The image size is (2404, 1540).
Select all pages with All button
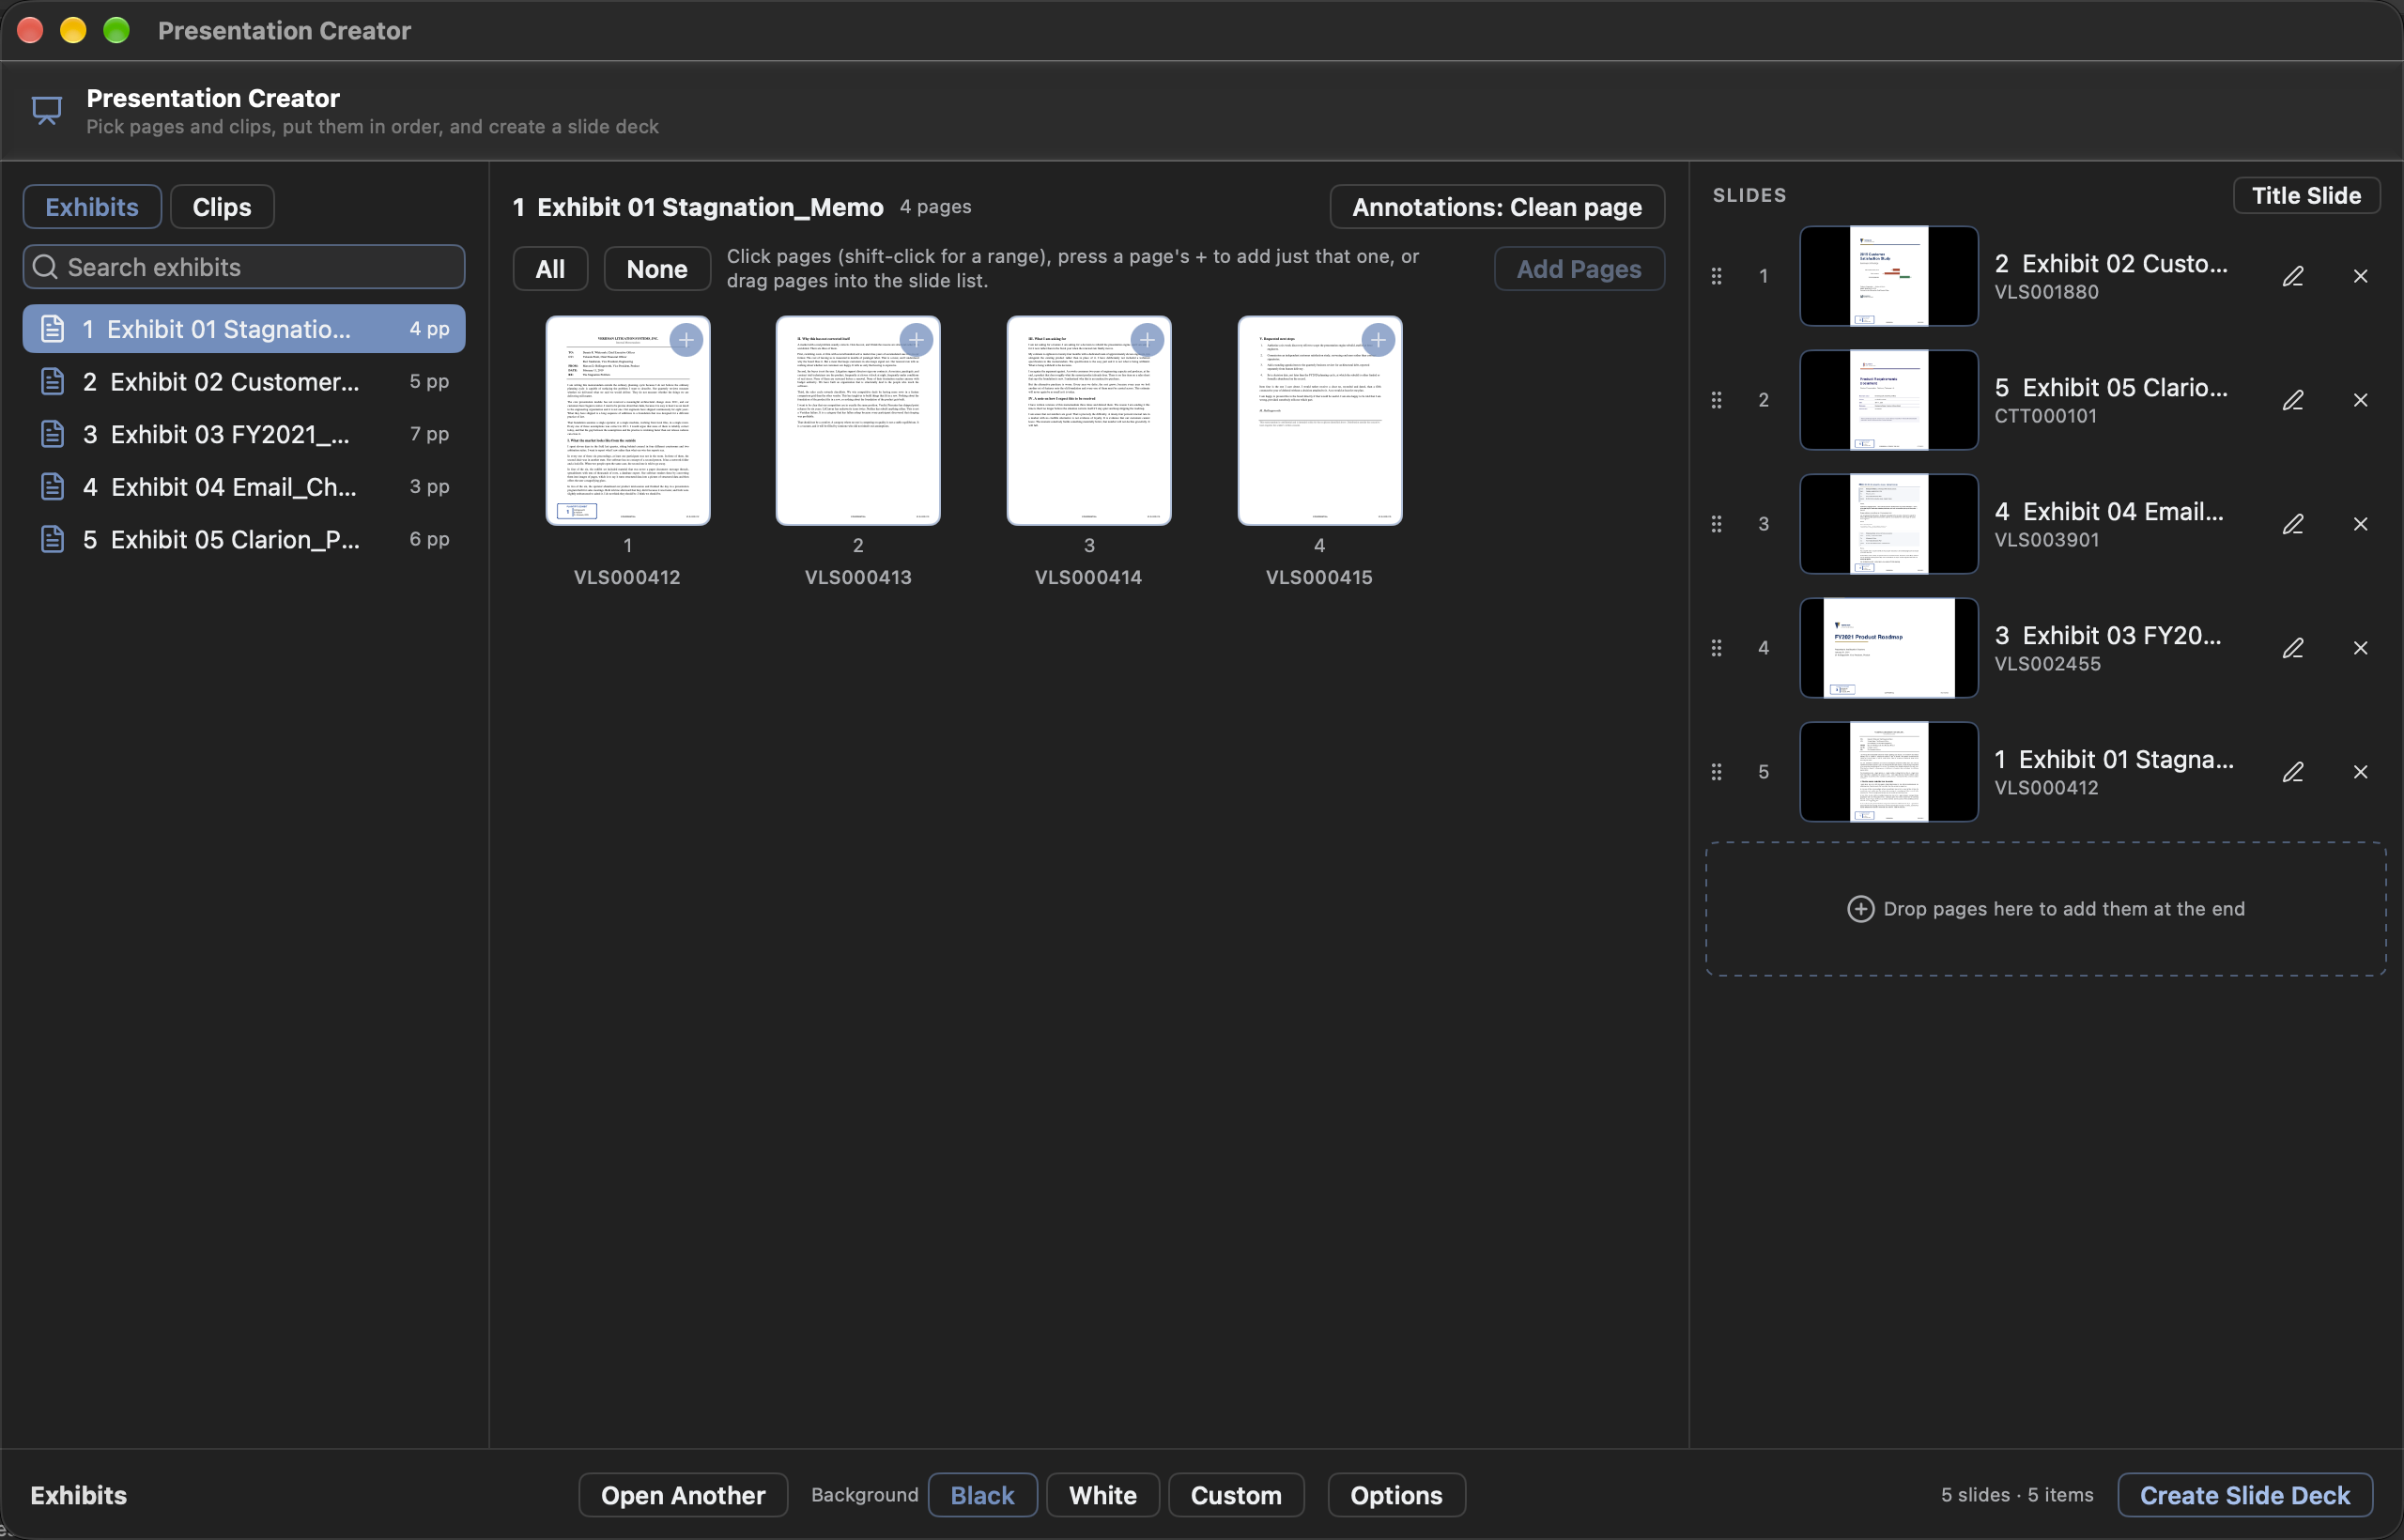tap(550, 269)
